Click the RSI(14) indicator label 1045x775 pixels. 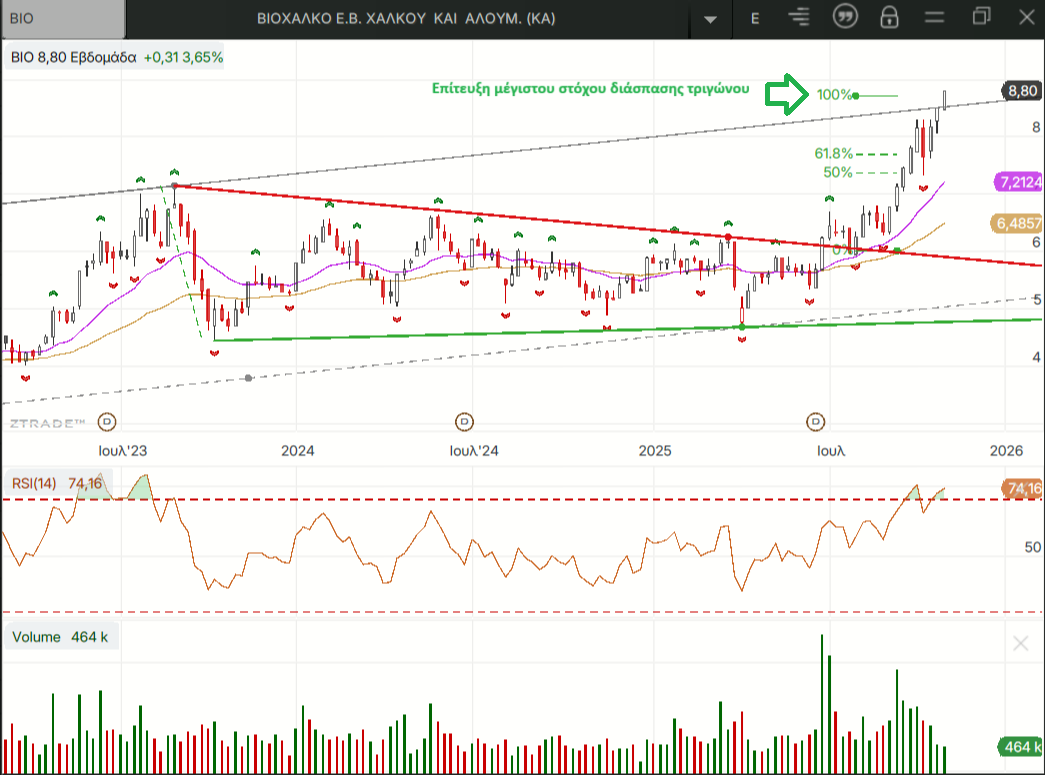[57, 484]
